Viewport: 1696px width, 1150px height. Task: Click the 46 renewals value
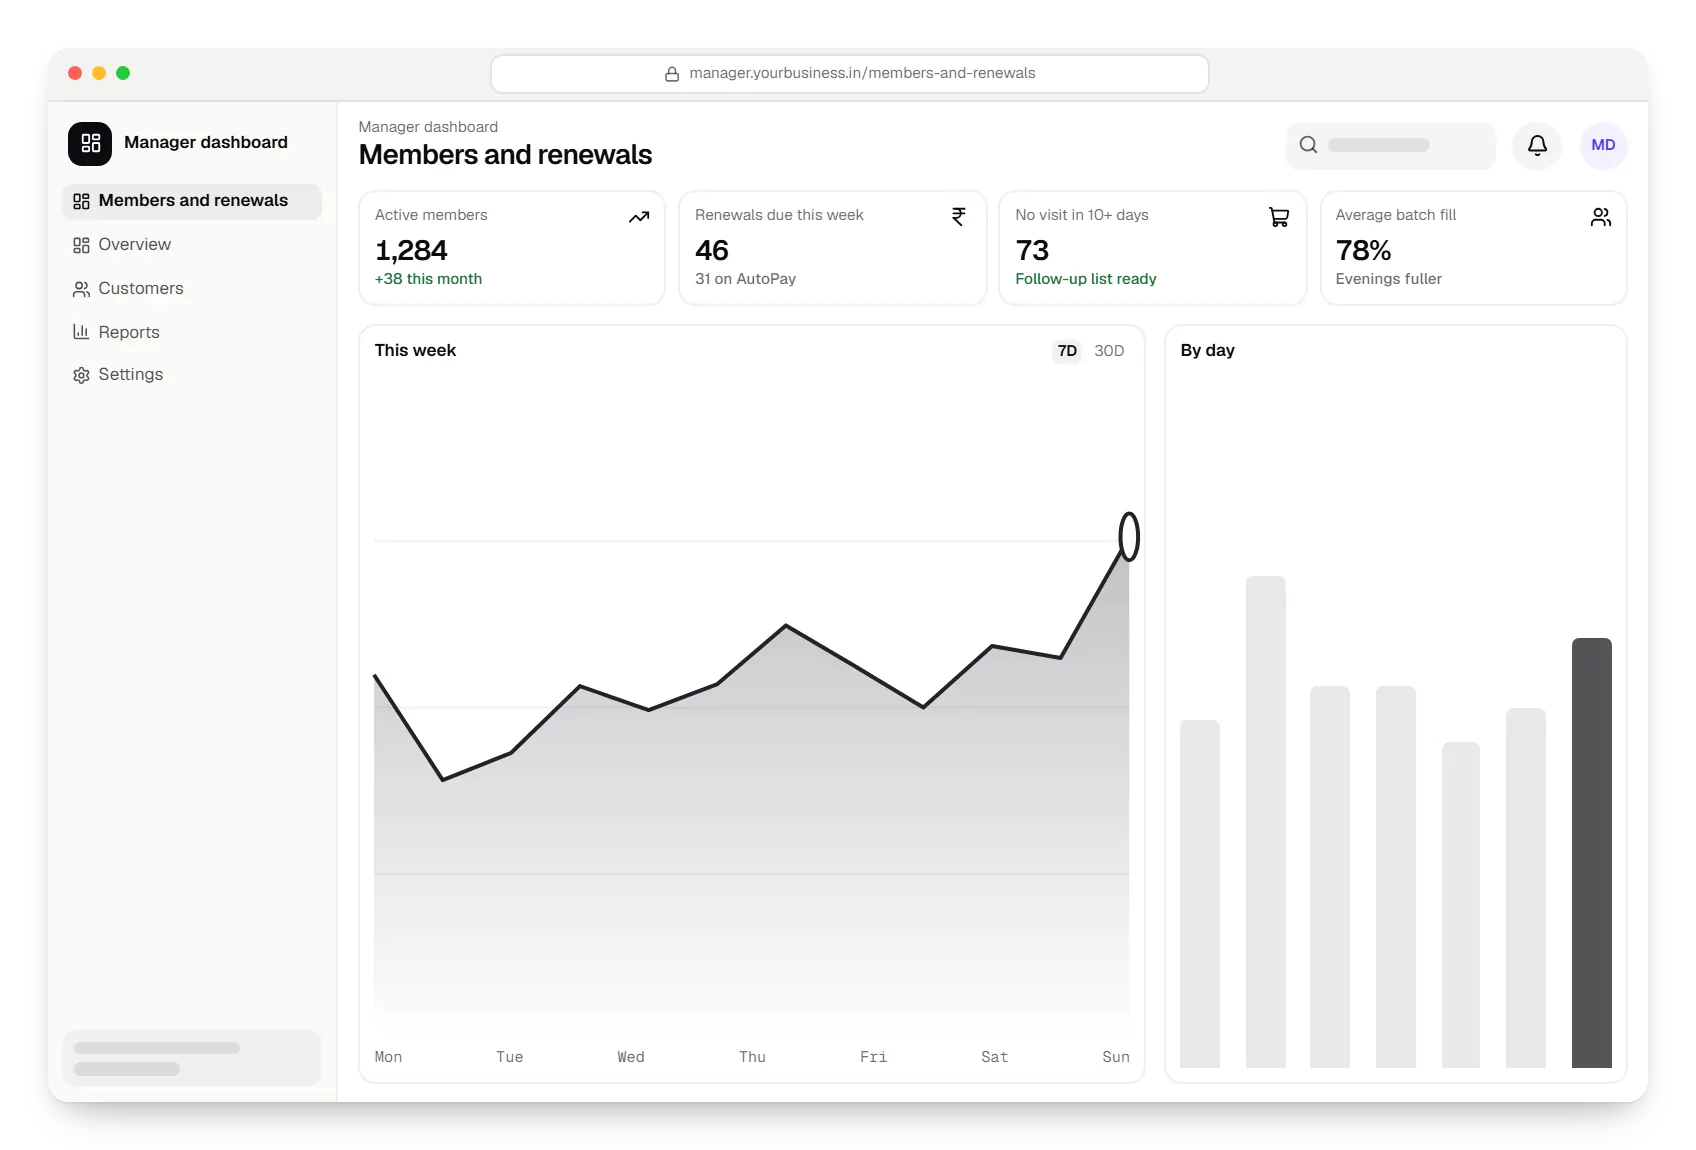[x=712, y=250]
